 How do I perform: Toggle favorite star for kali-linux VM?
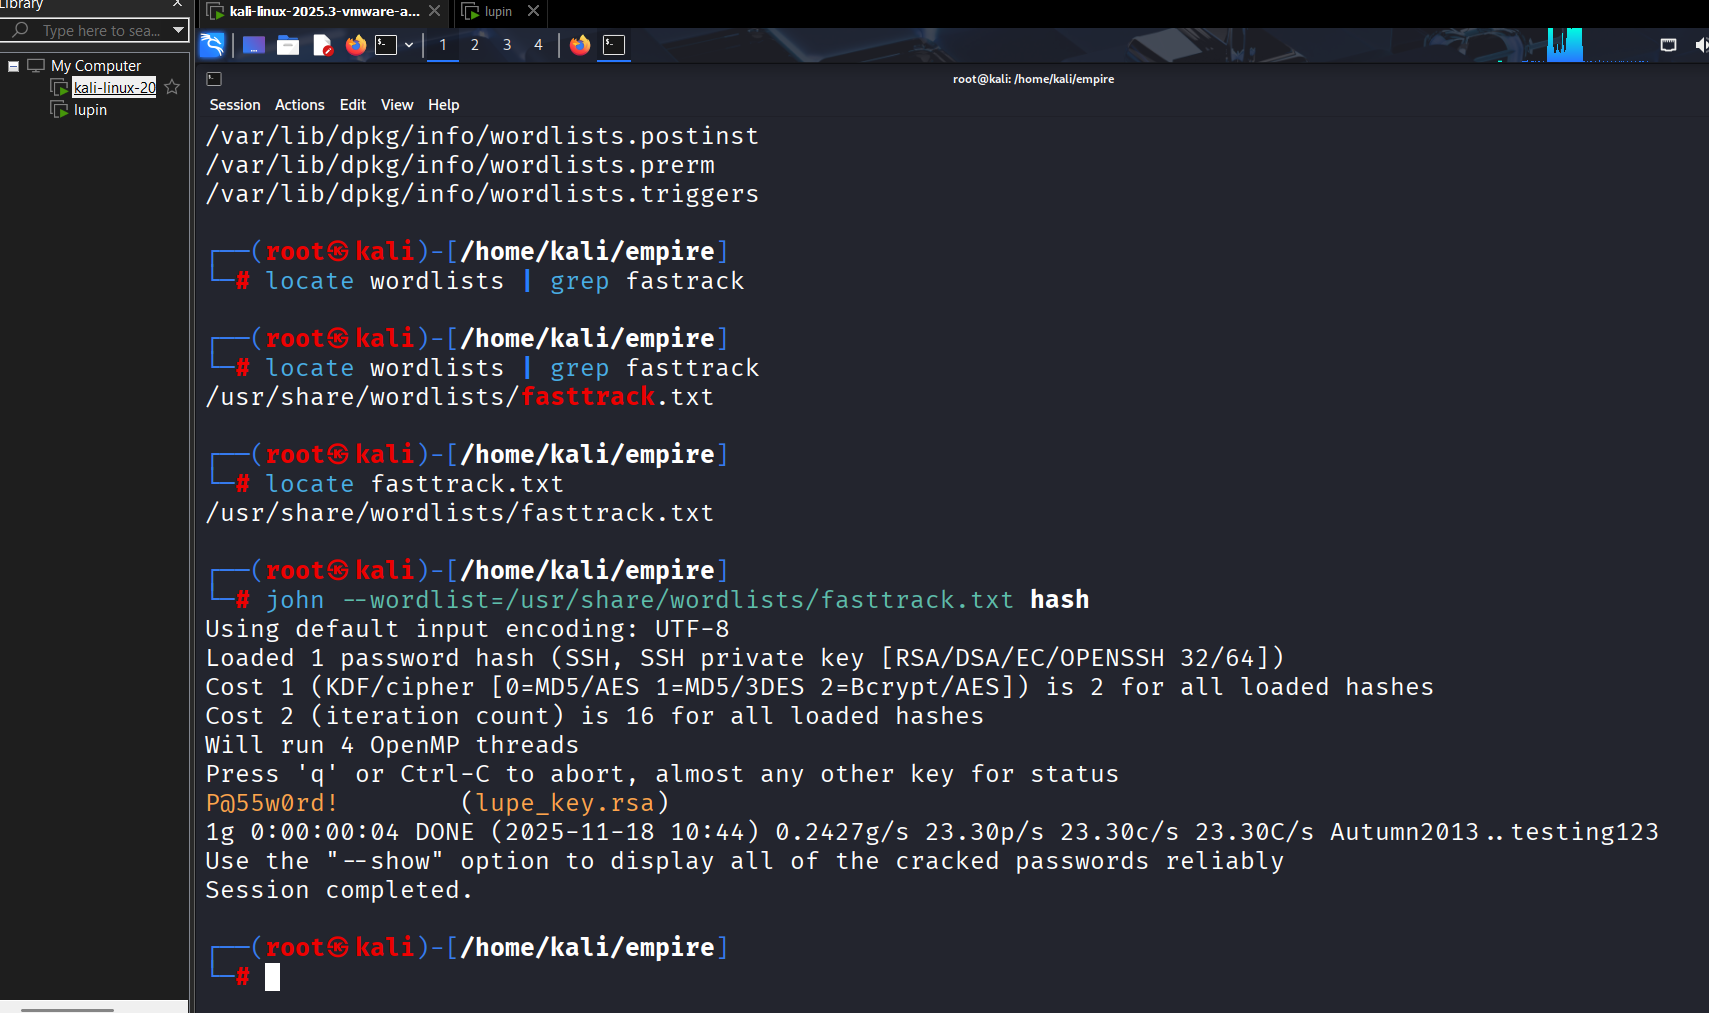pos(172,88)
